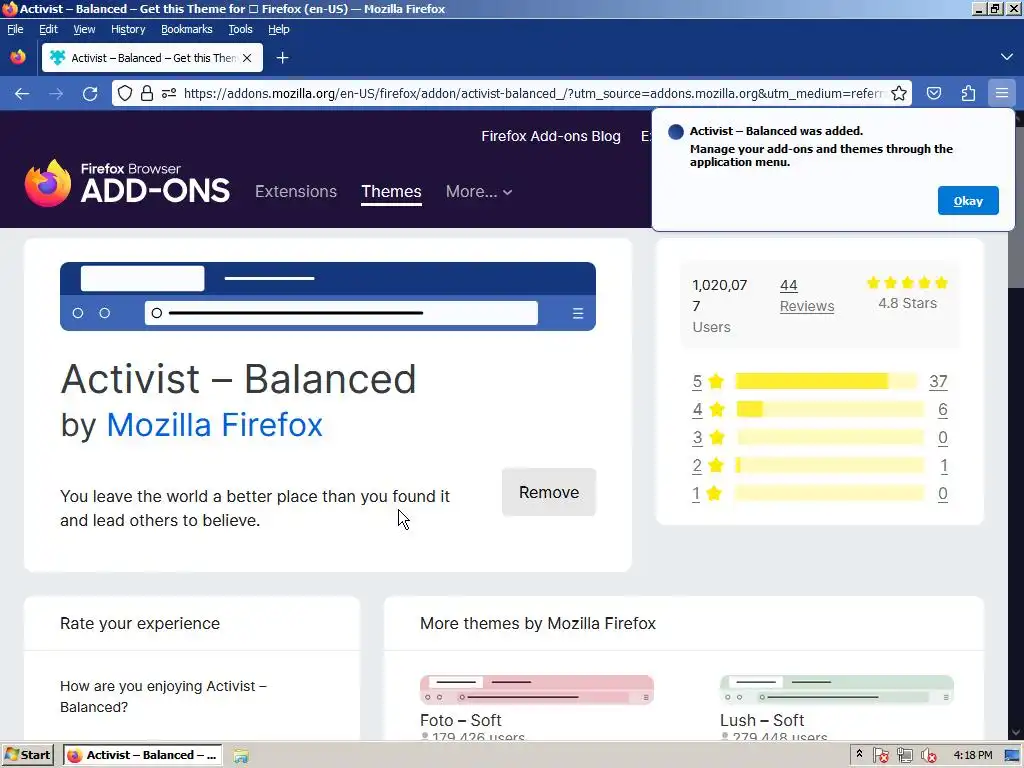
Task: Open the Extensions puzzle icon
Action: (968, 93)
